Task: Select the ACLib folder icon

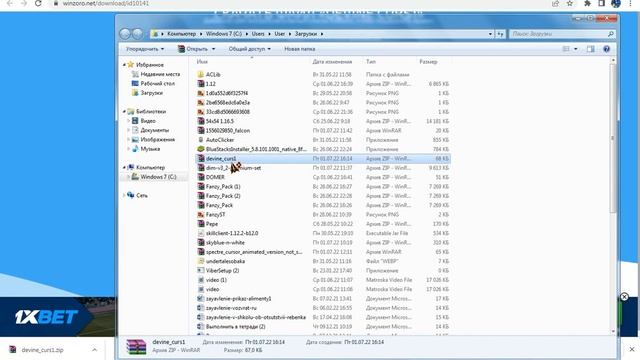Action: (200, 75)
